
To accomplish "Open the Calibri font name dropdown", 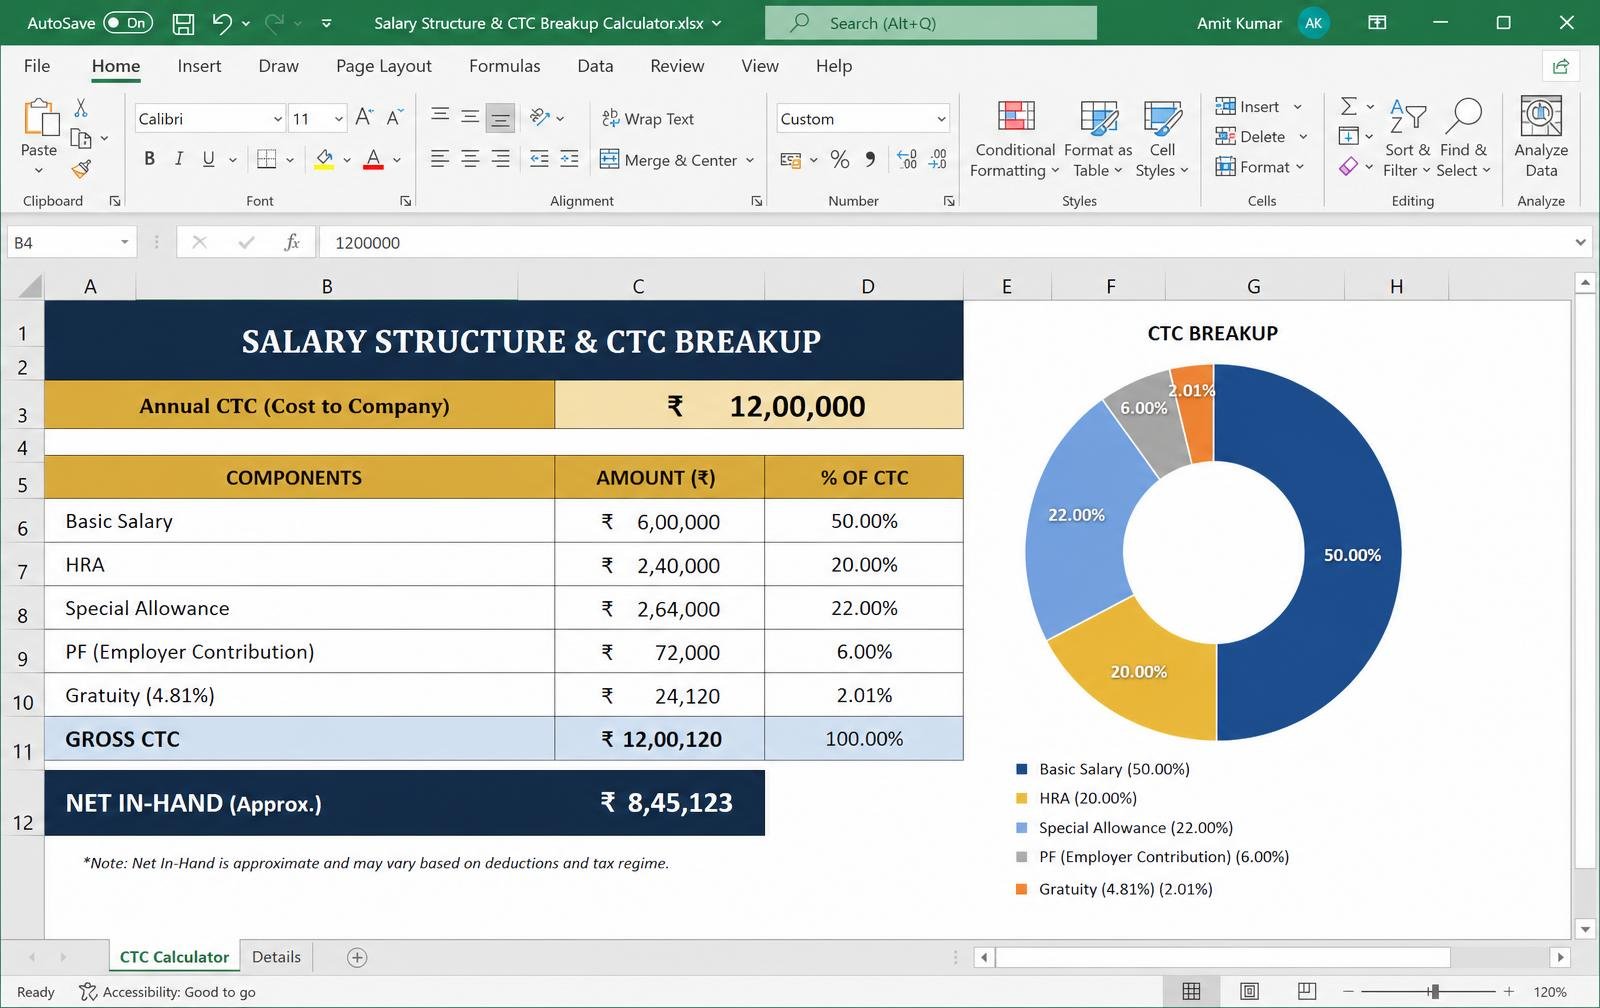I will point(278,119).
